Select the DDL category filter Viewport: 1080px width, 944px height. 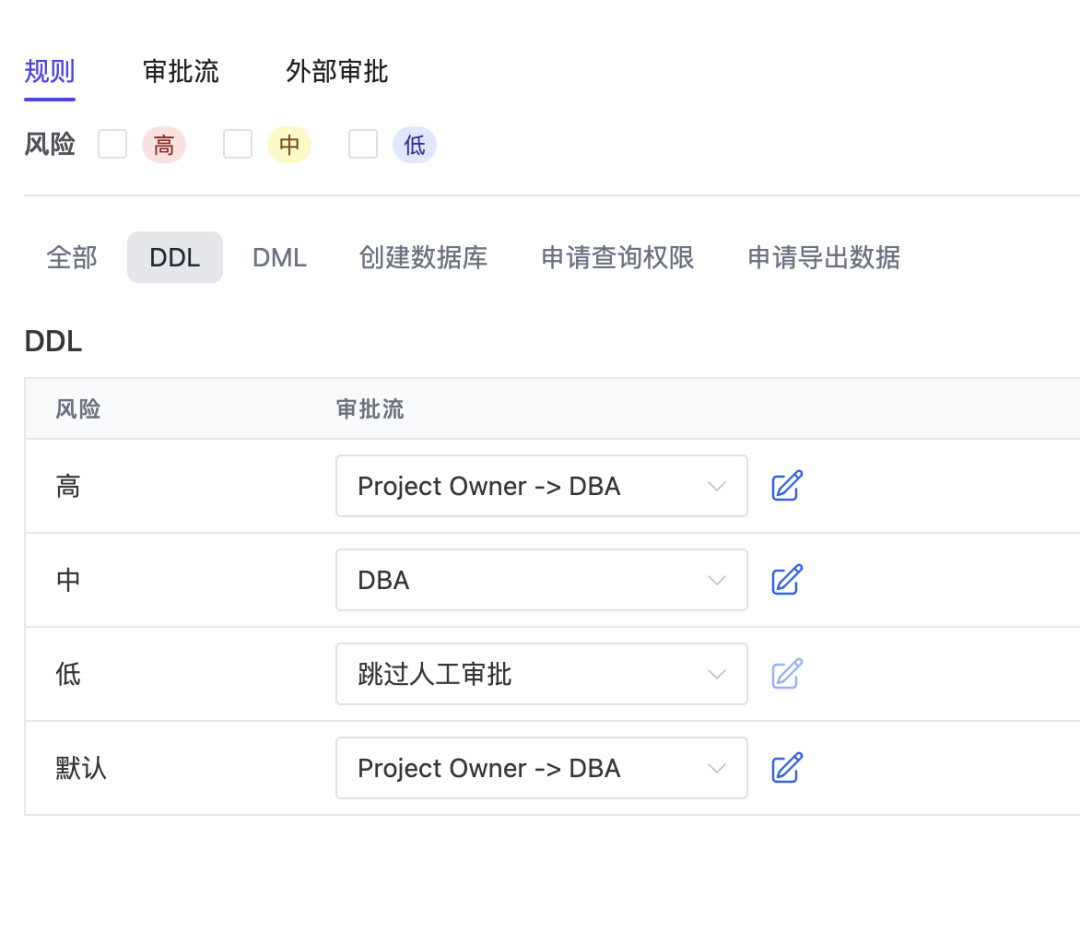click(175, 258)
